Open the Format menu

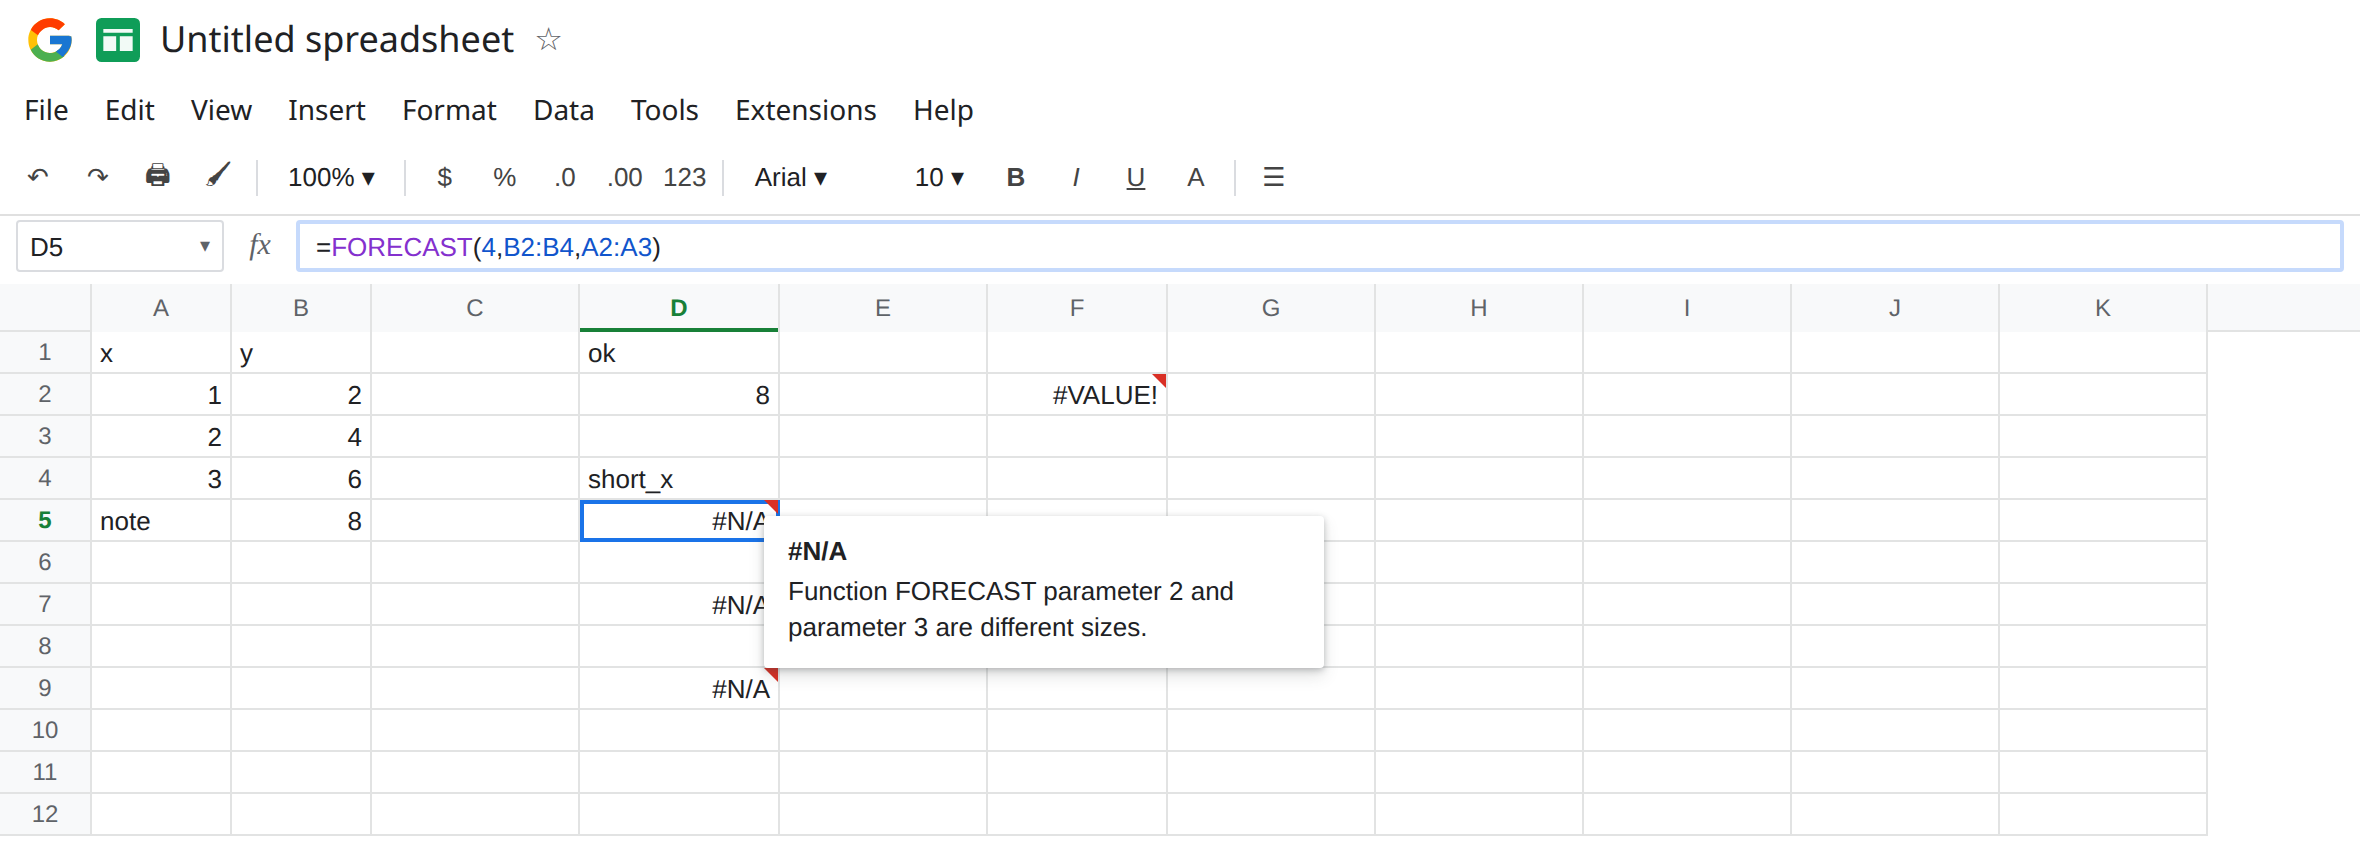click(449, 110)
